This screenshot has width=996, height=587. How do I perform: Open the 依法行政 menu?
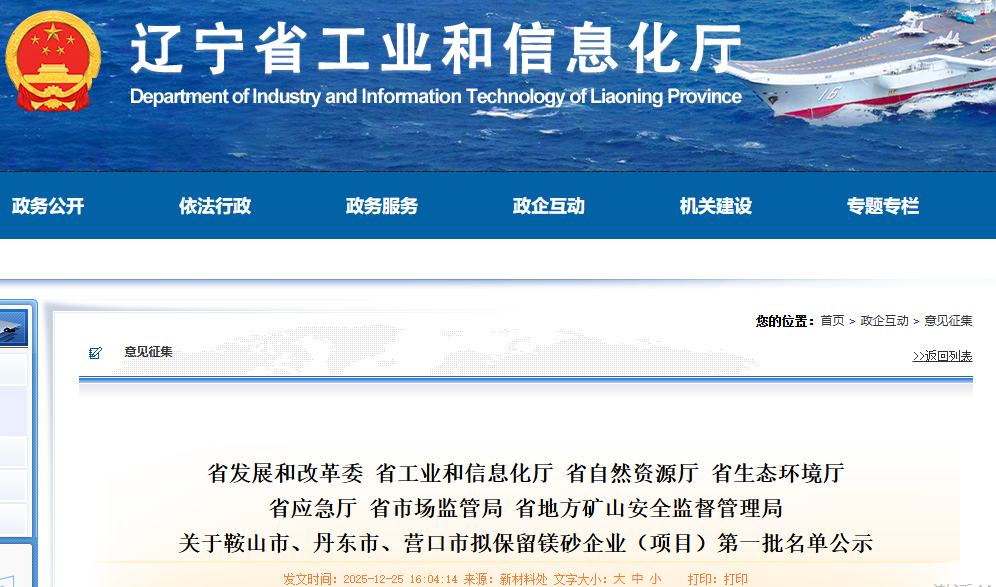pos(215,207)
